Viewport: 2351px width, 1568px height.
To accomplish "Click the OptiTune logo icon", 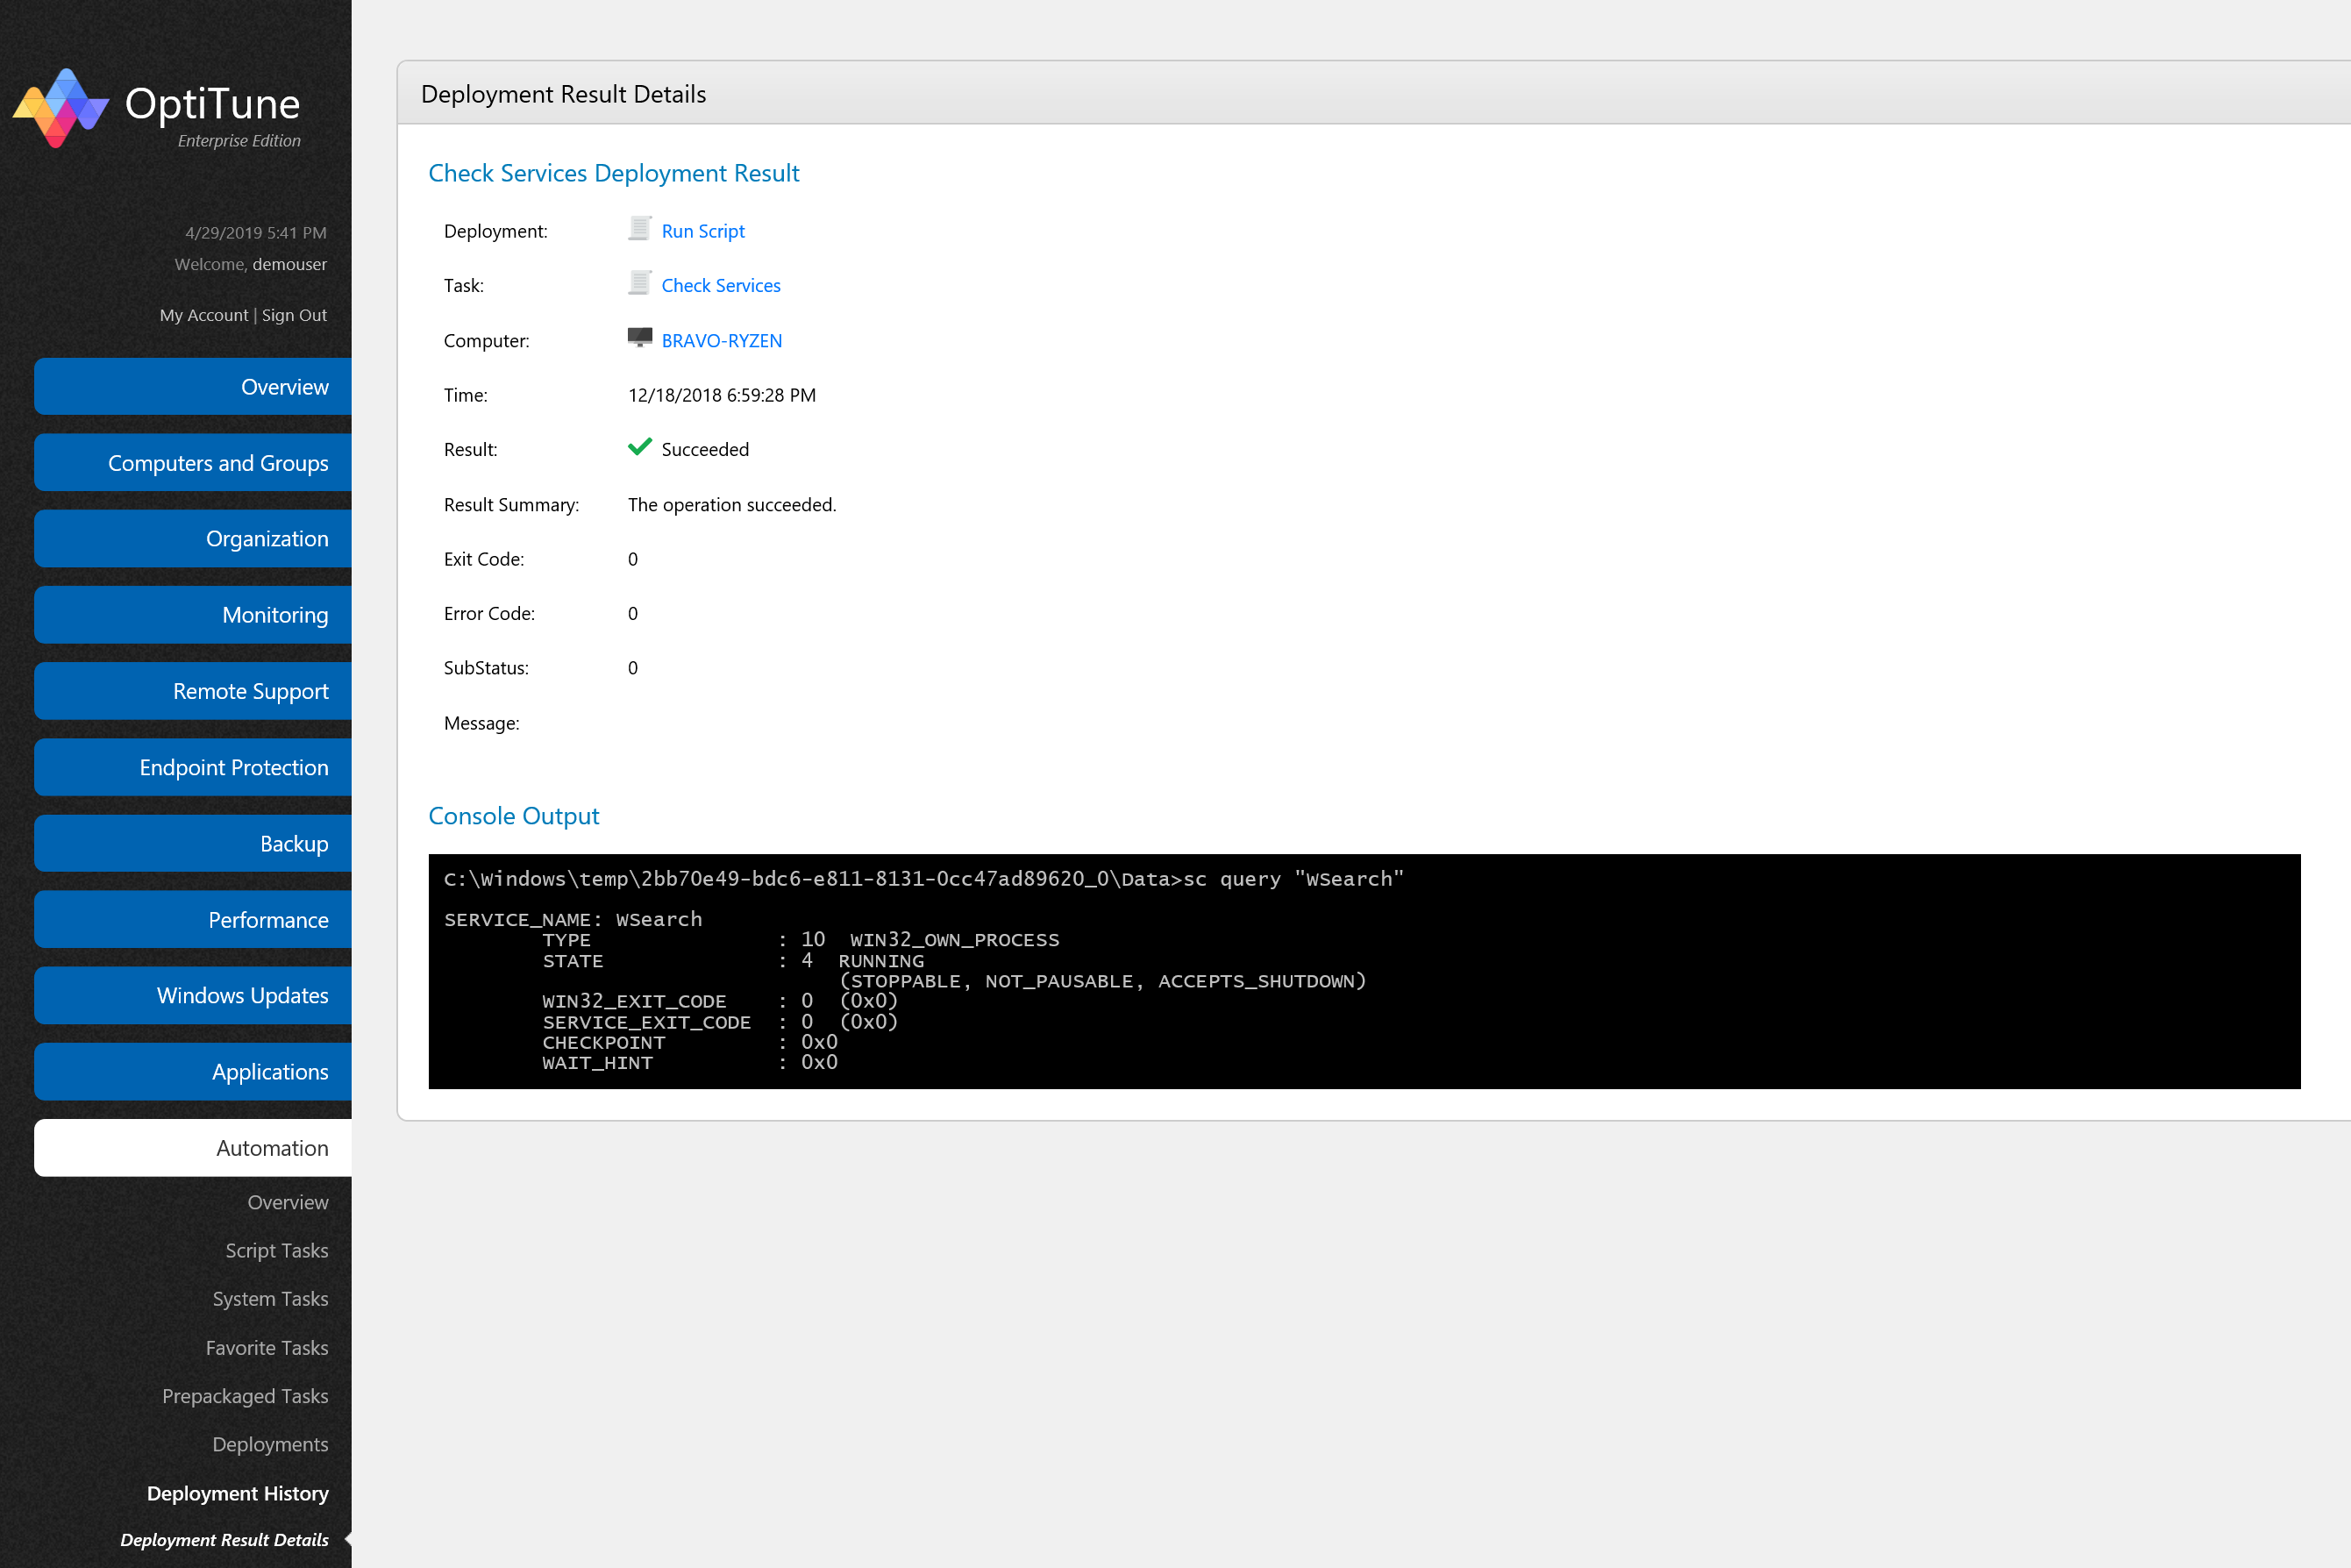I will (62, 106).
